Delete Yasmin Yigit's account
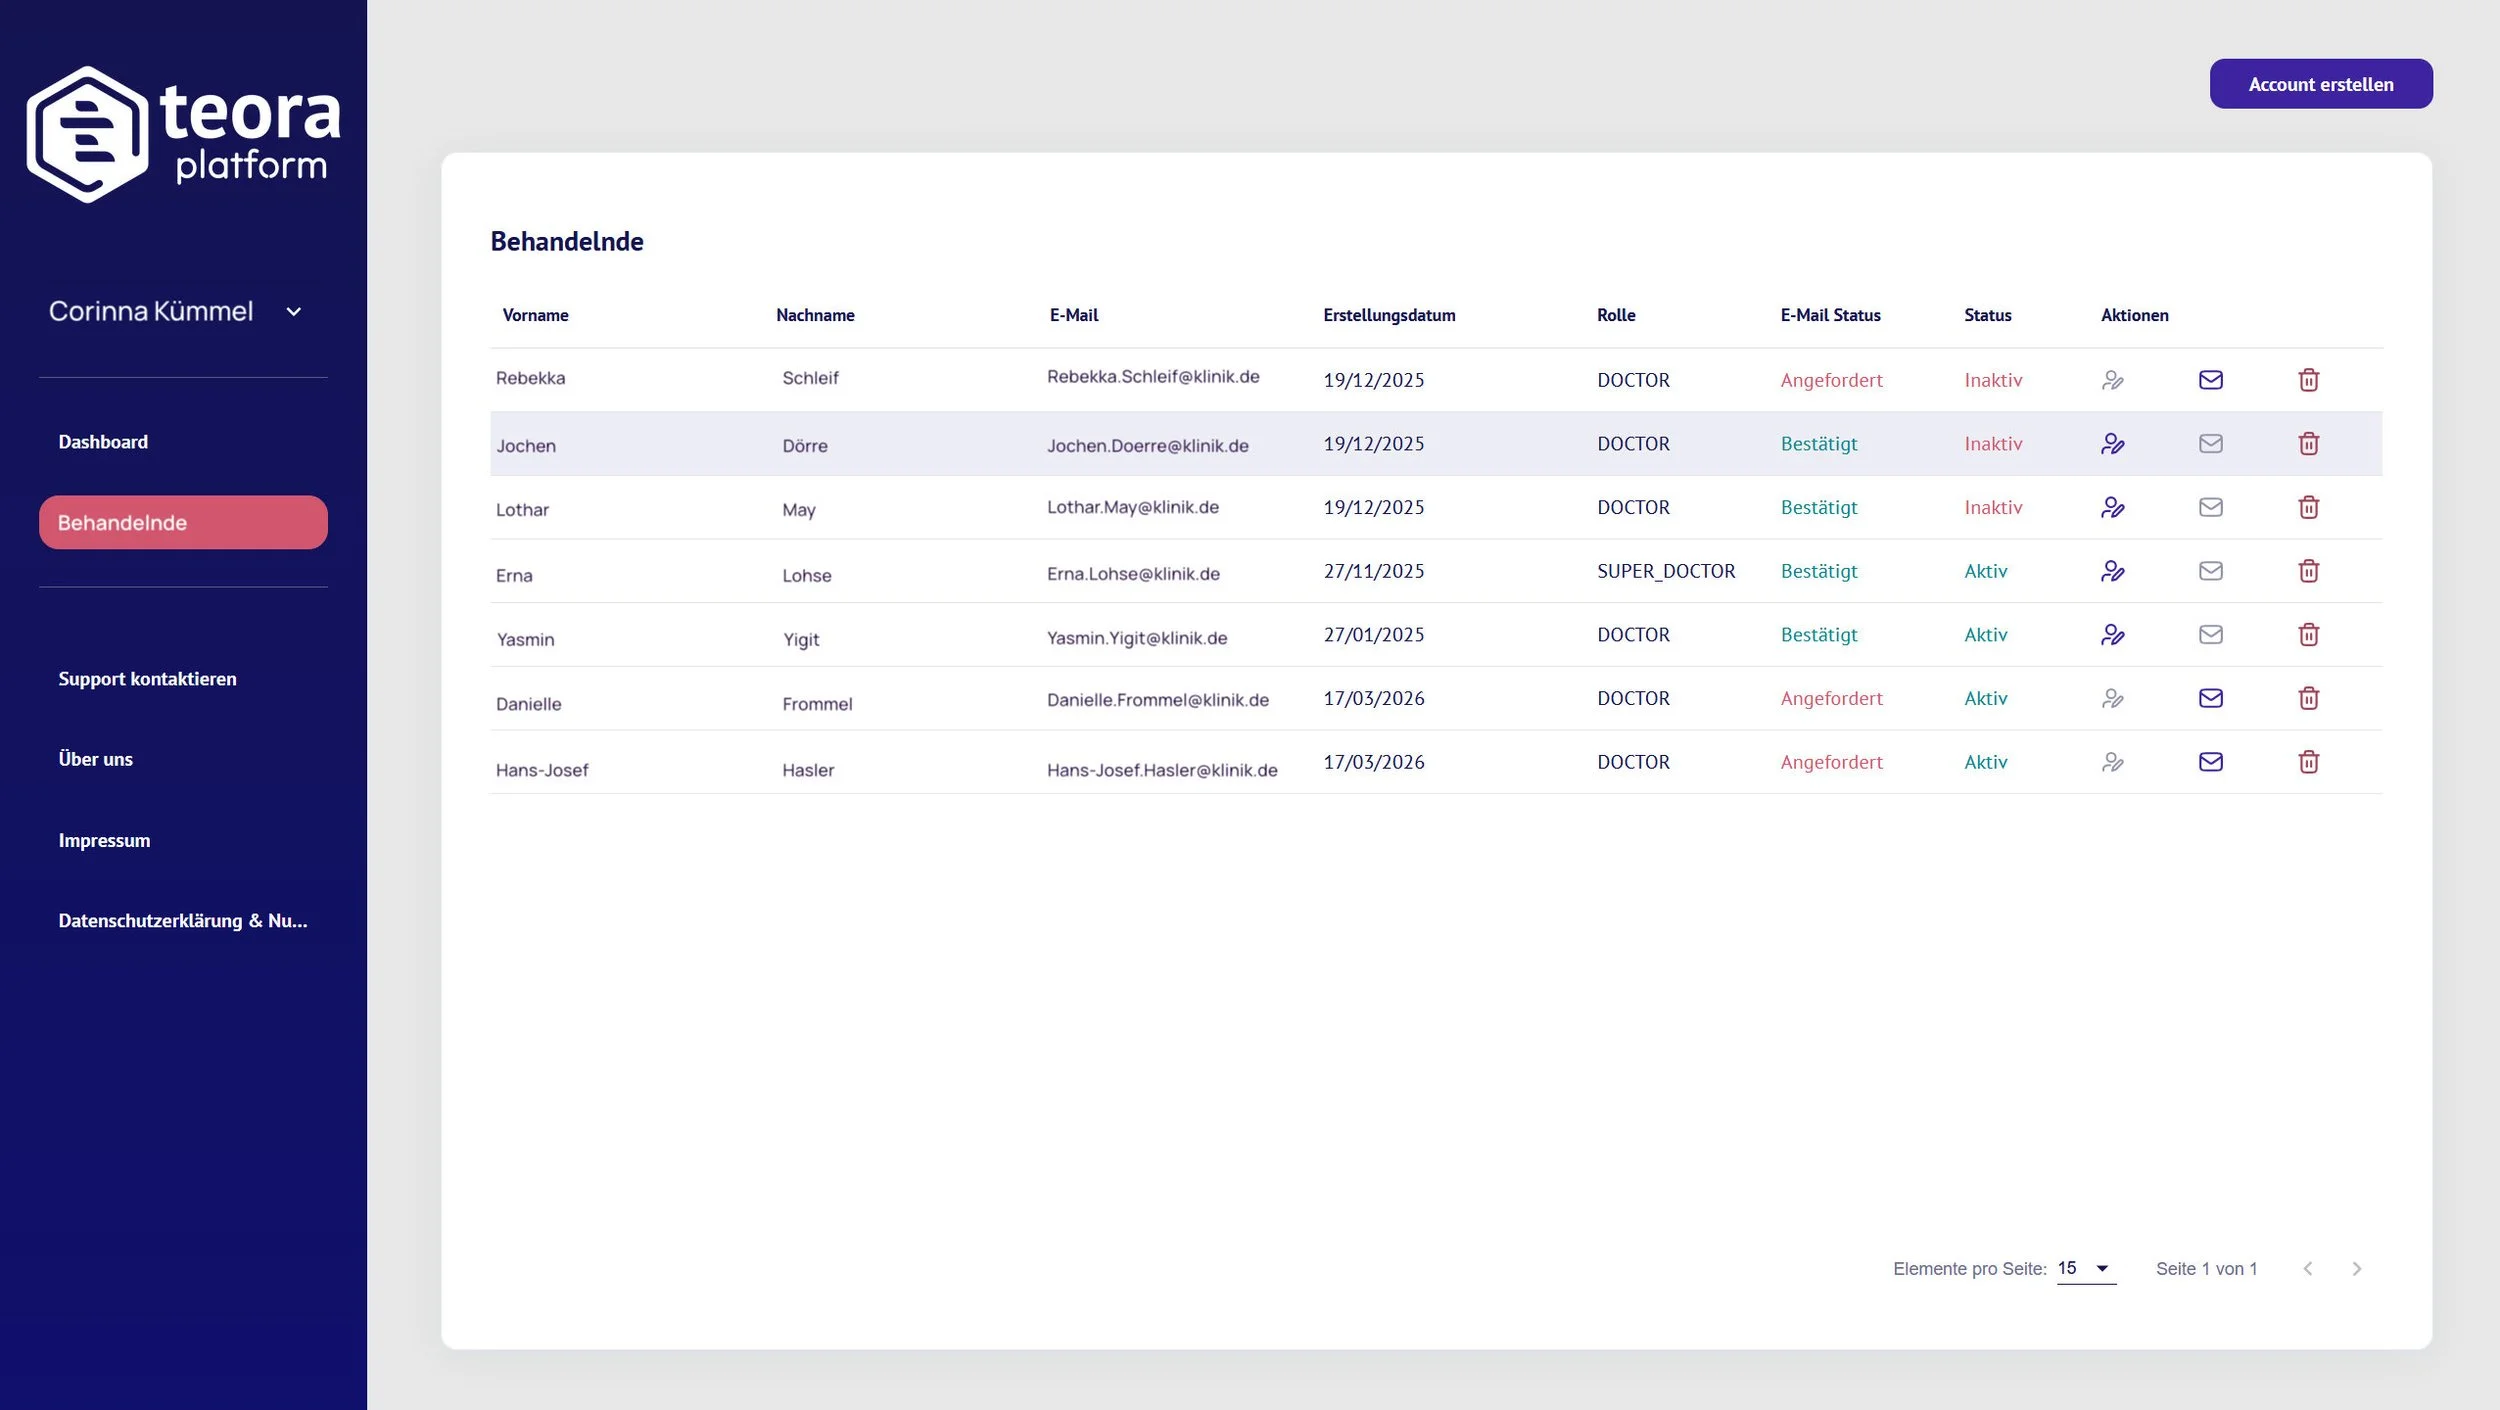Image resolution: width=2500 pixels, height=1410 pixels. (x=2308, y=635)
